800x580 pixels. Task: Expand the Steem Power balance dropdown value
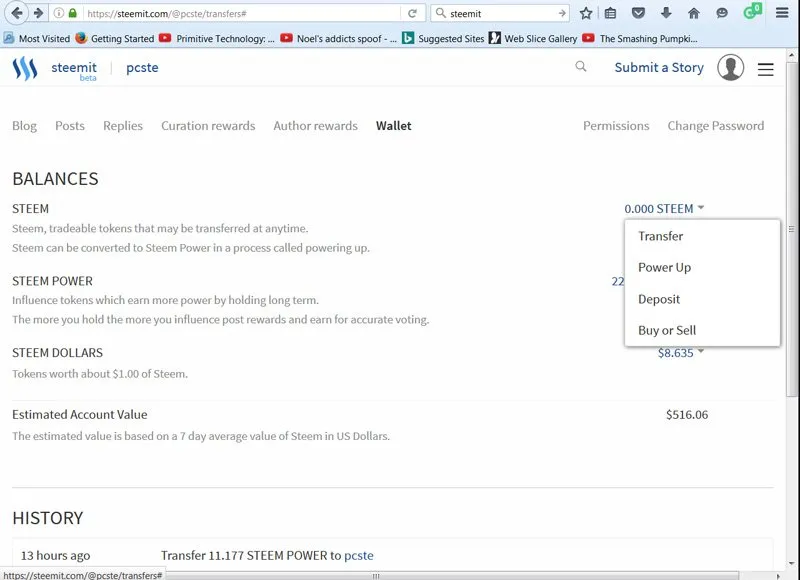[618, 281]
